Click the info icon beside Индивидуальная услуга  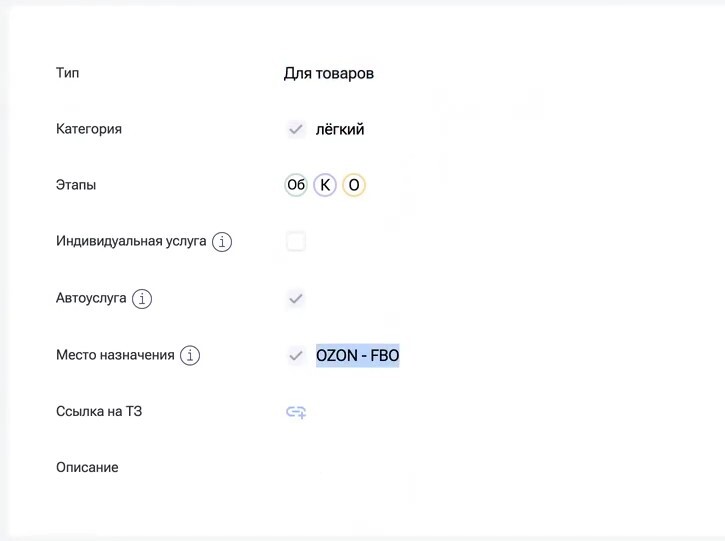(222, 241)
